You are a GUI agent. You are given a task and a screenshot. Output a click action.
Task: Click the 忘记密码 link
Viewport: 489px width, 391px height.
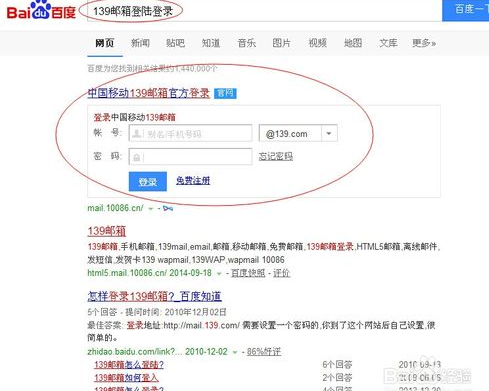coord(276,156)
